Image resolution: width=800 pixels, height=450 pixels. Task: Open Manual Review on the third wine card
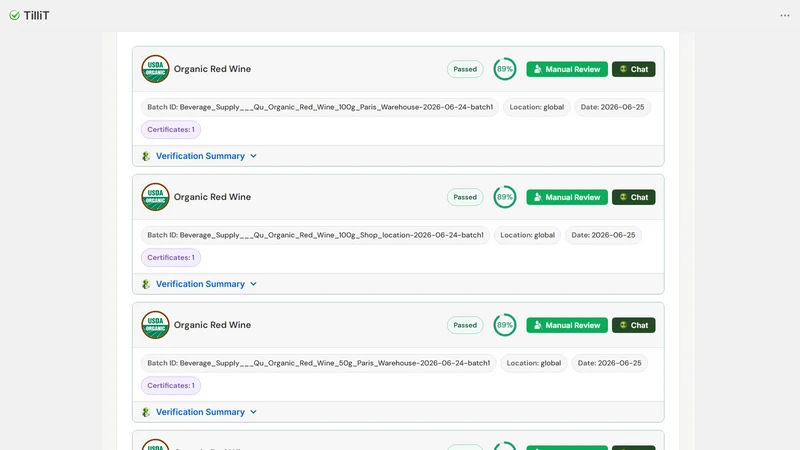click(x=567, y=326)
